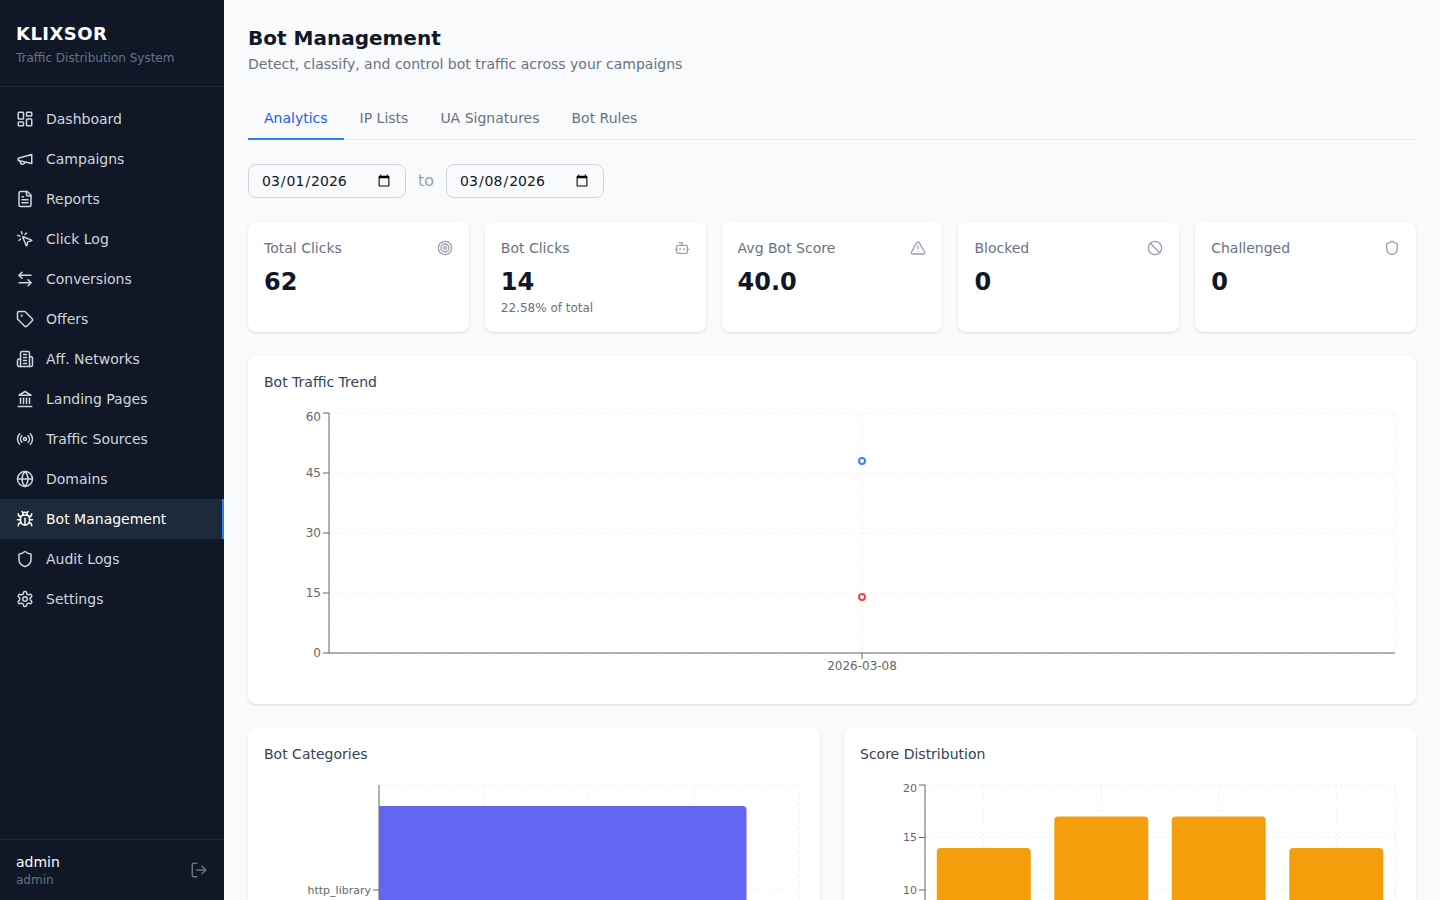Click the logout arrow beside admin username
This screenshot has width=1440, height=900.
click(198, 869)
